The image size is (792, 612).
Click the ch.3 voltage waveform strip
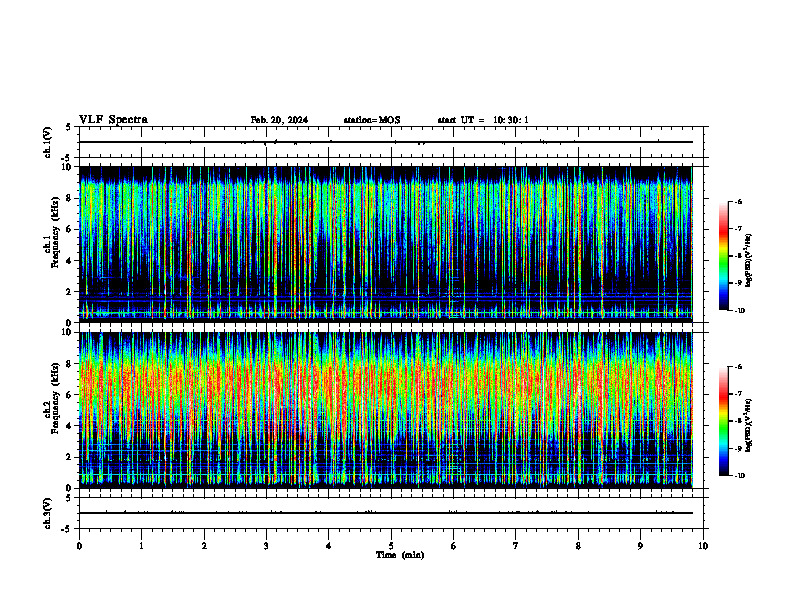pos(391,513)
